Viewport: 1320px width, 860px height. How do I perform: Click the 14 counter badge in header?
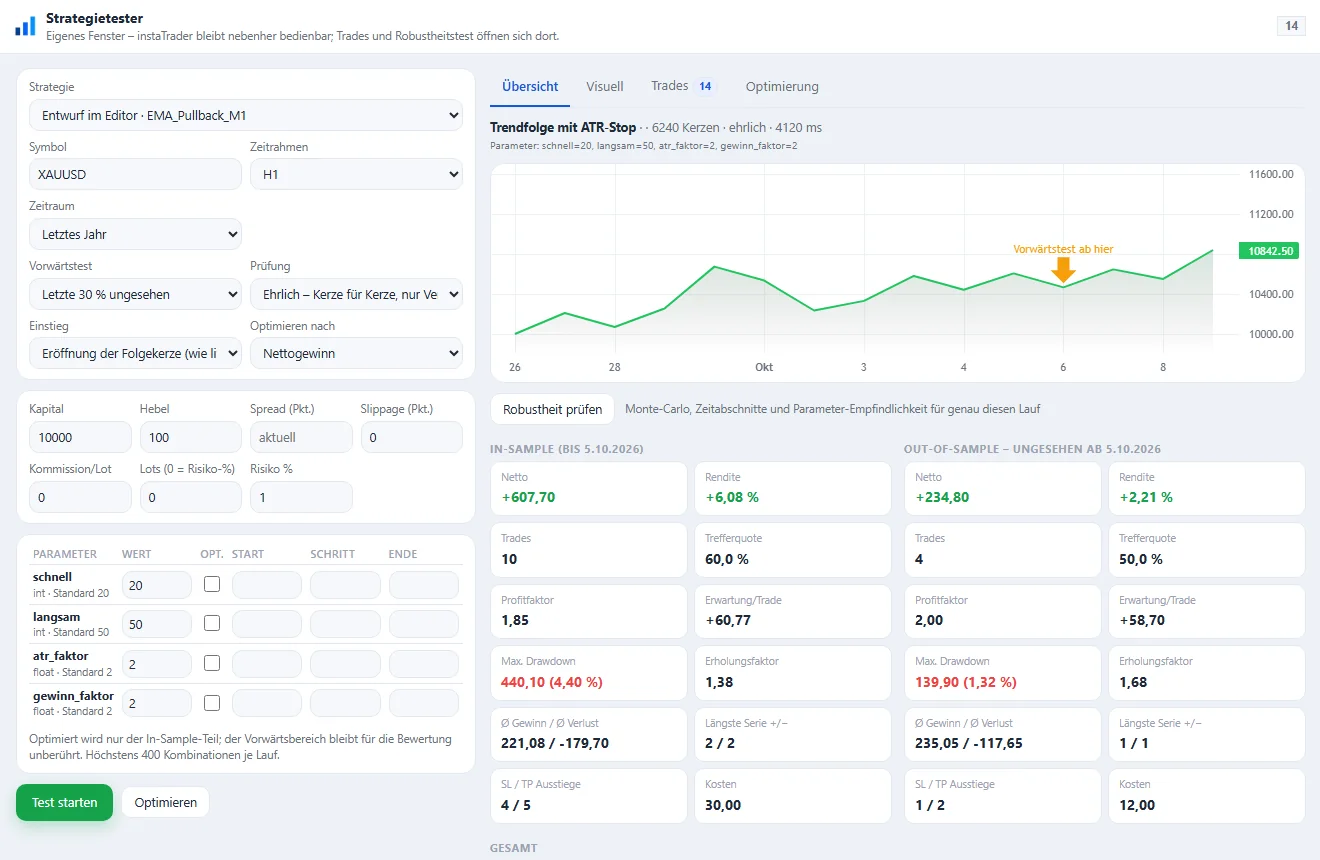pos(1291,26)
